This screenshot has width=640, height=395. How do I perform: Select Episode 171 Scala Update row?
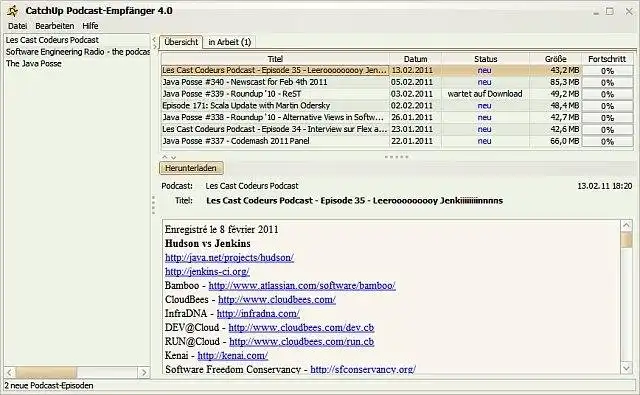point(397,106)
